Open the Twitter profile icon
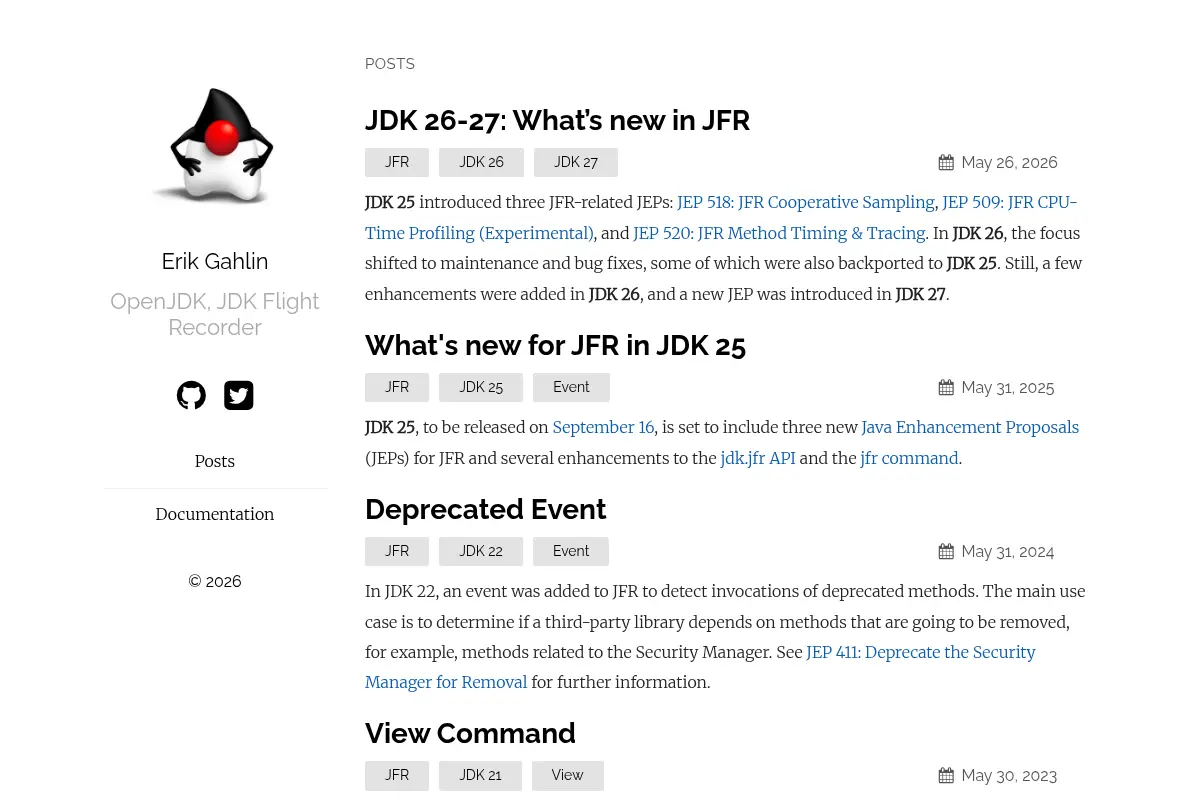1200x800 pixels. pos(238,395)
